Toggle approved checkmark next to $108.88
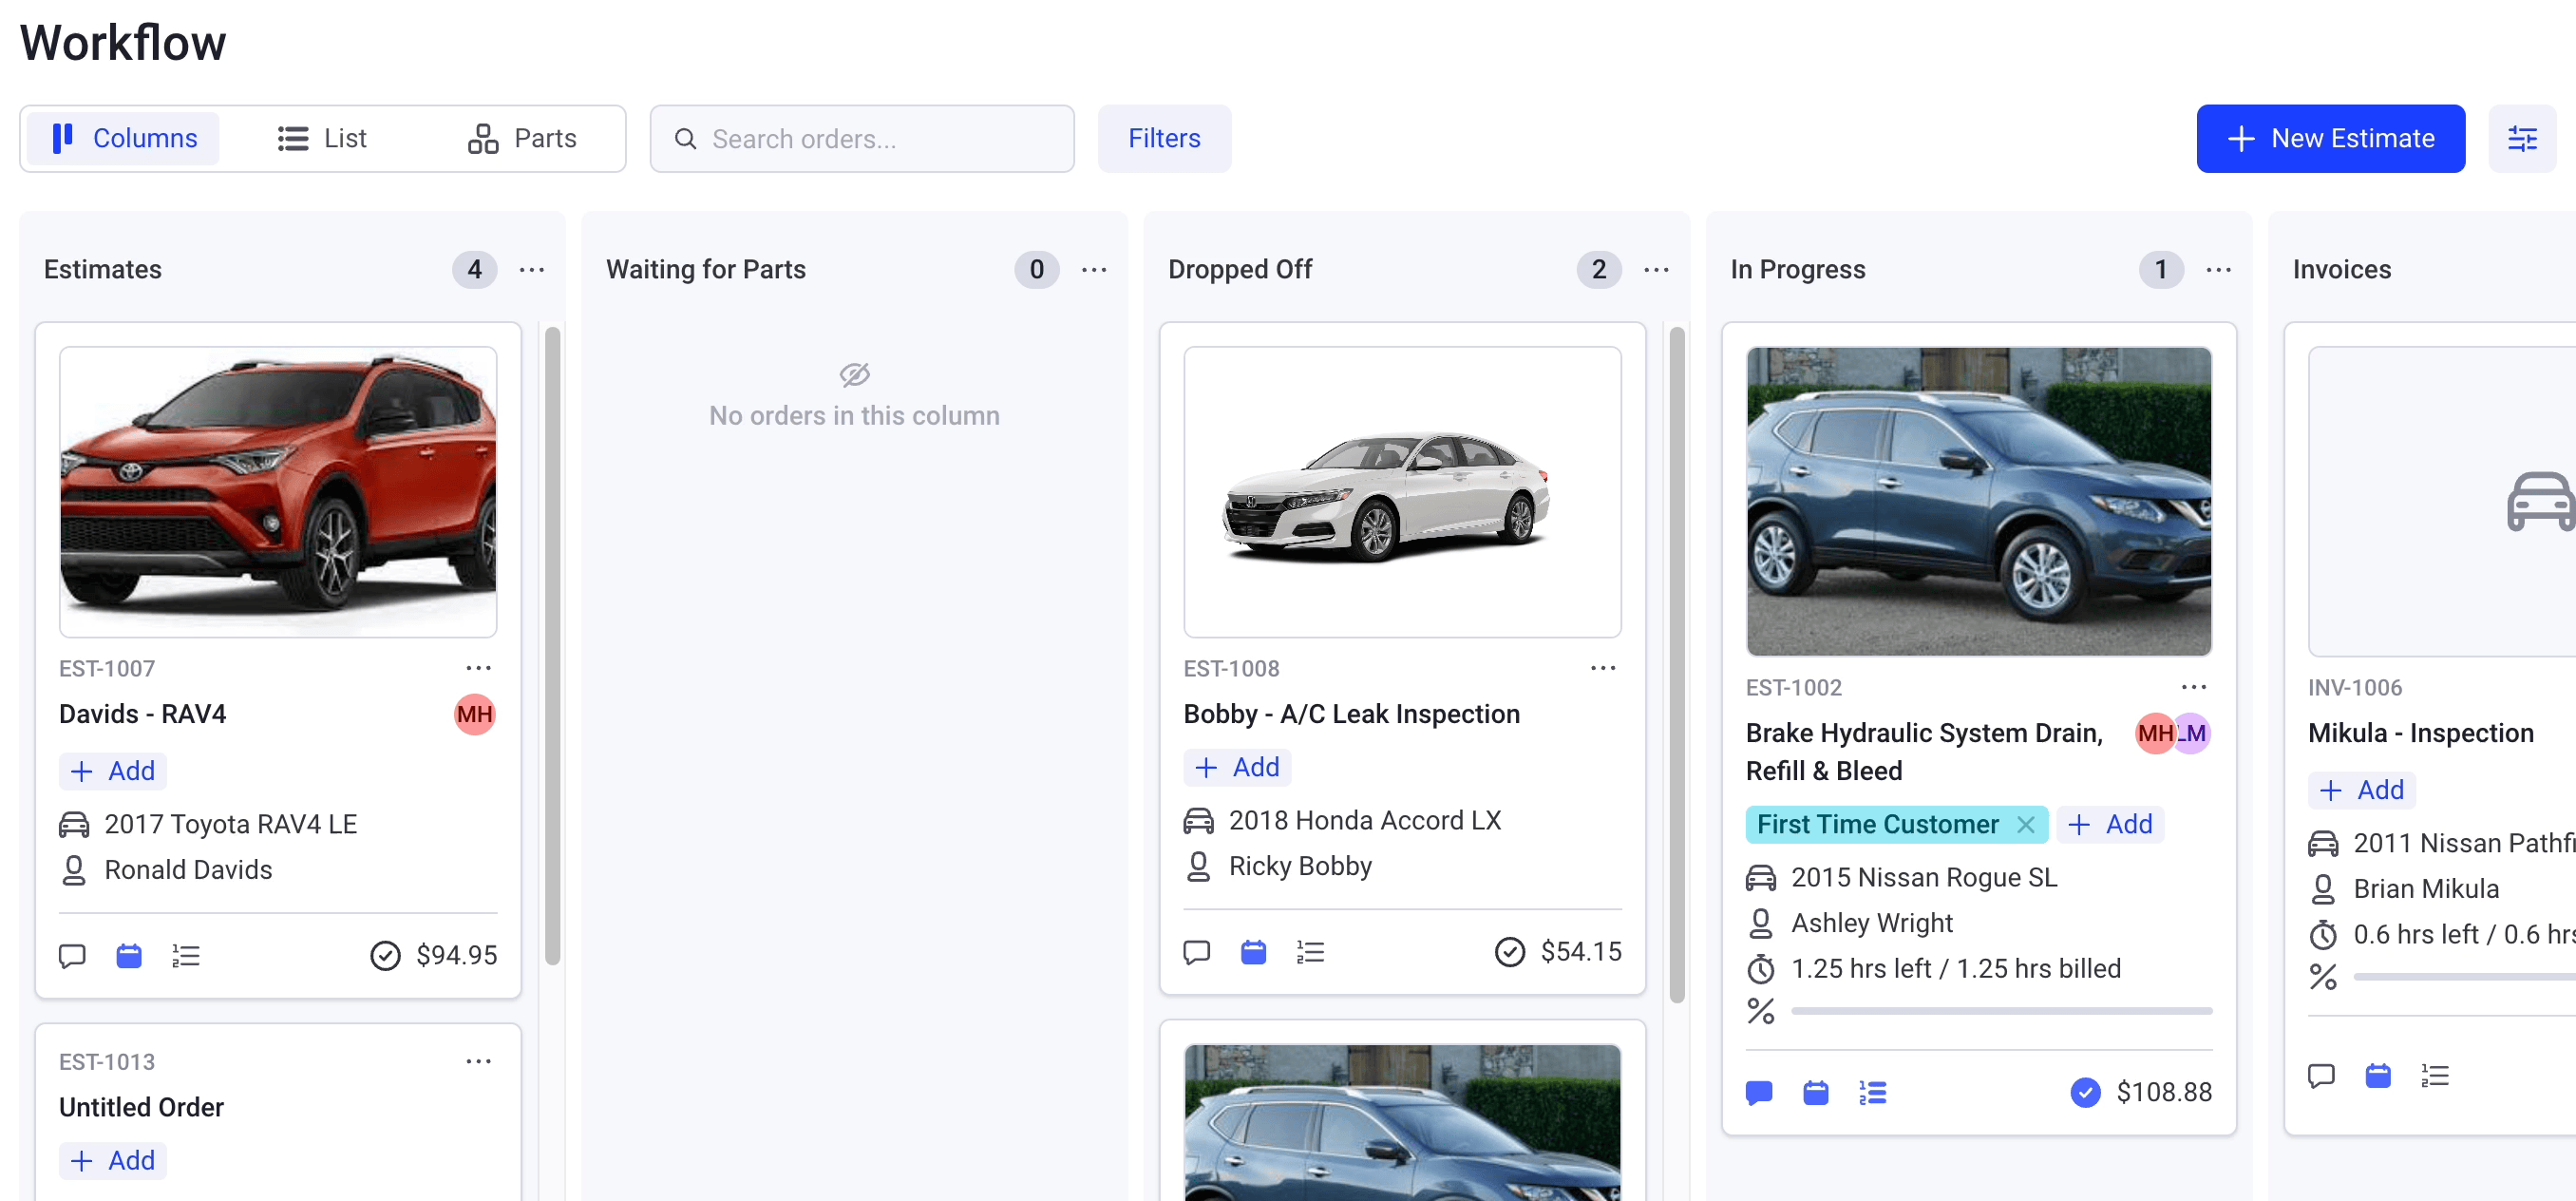The image size is (2576, 1201). click(x=2085, y=1092)
